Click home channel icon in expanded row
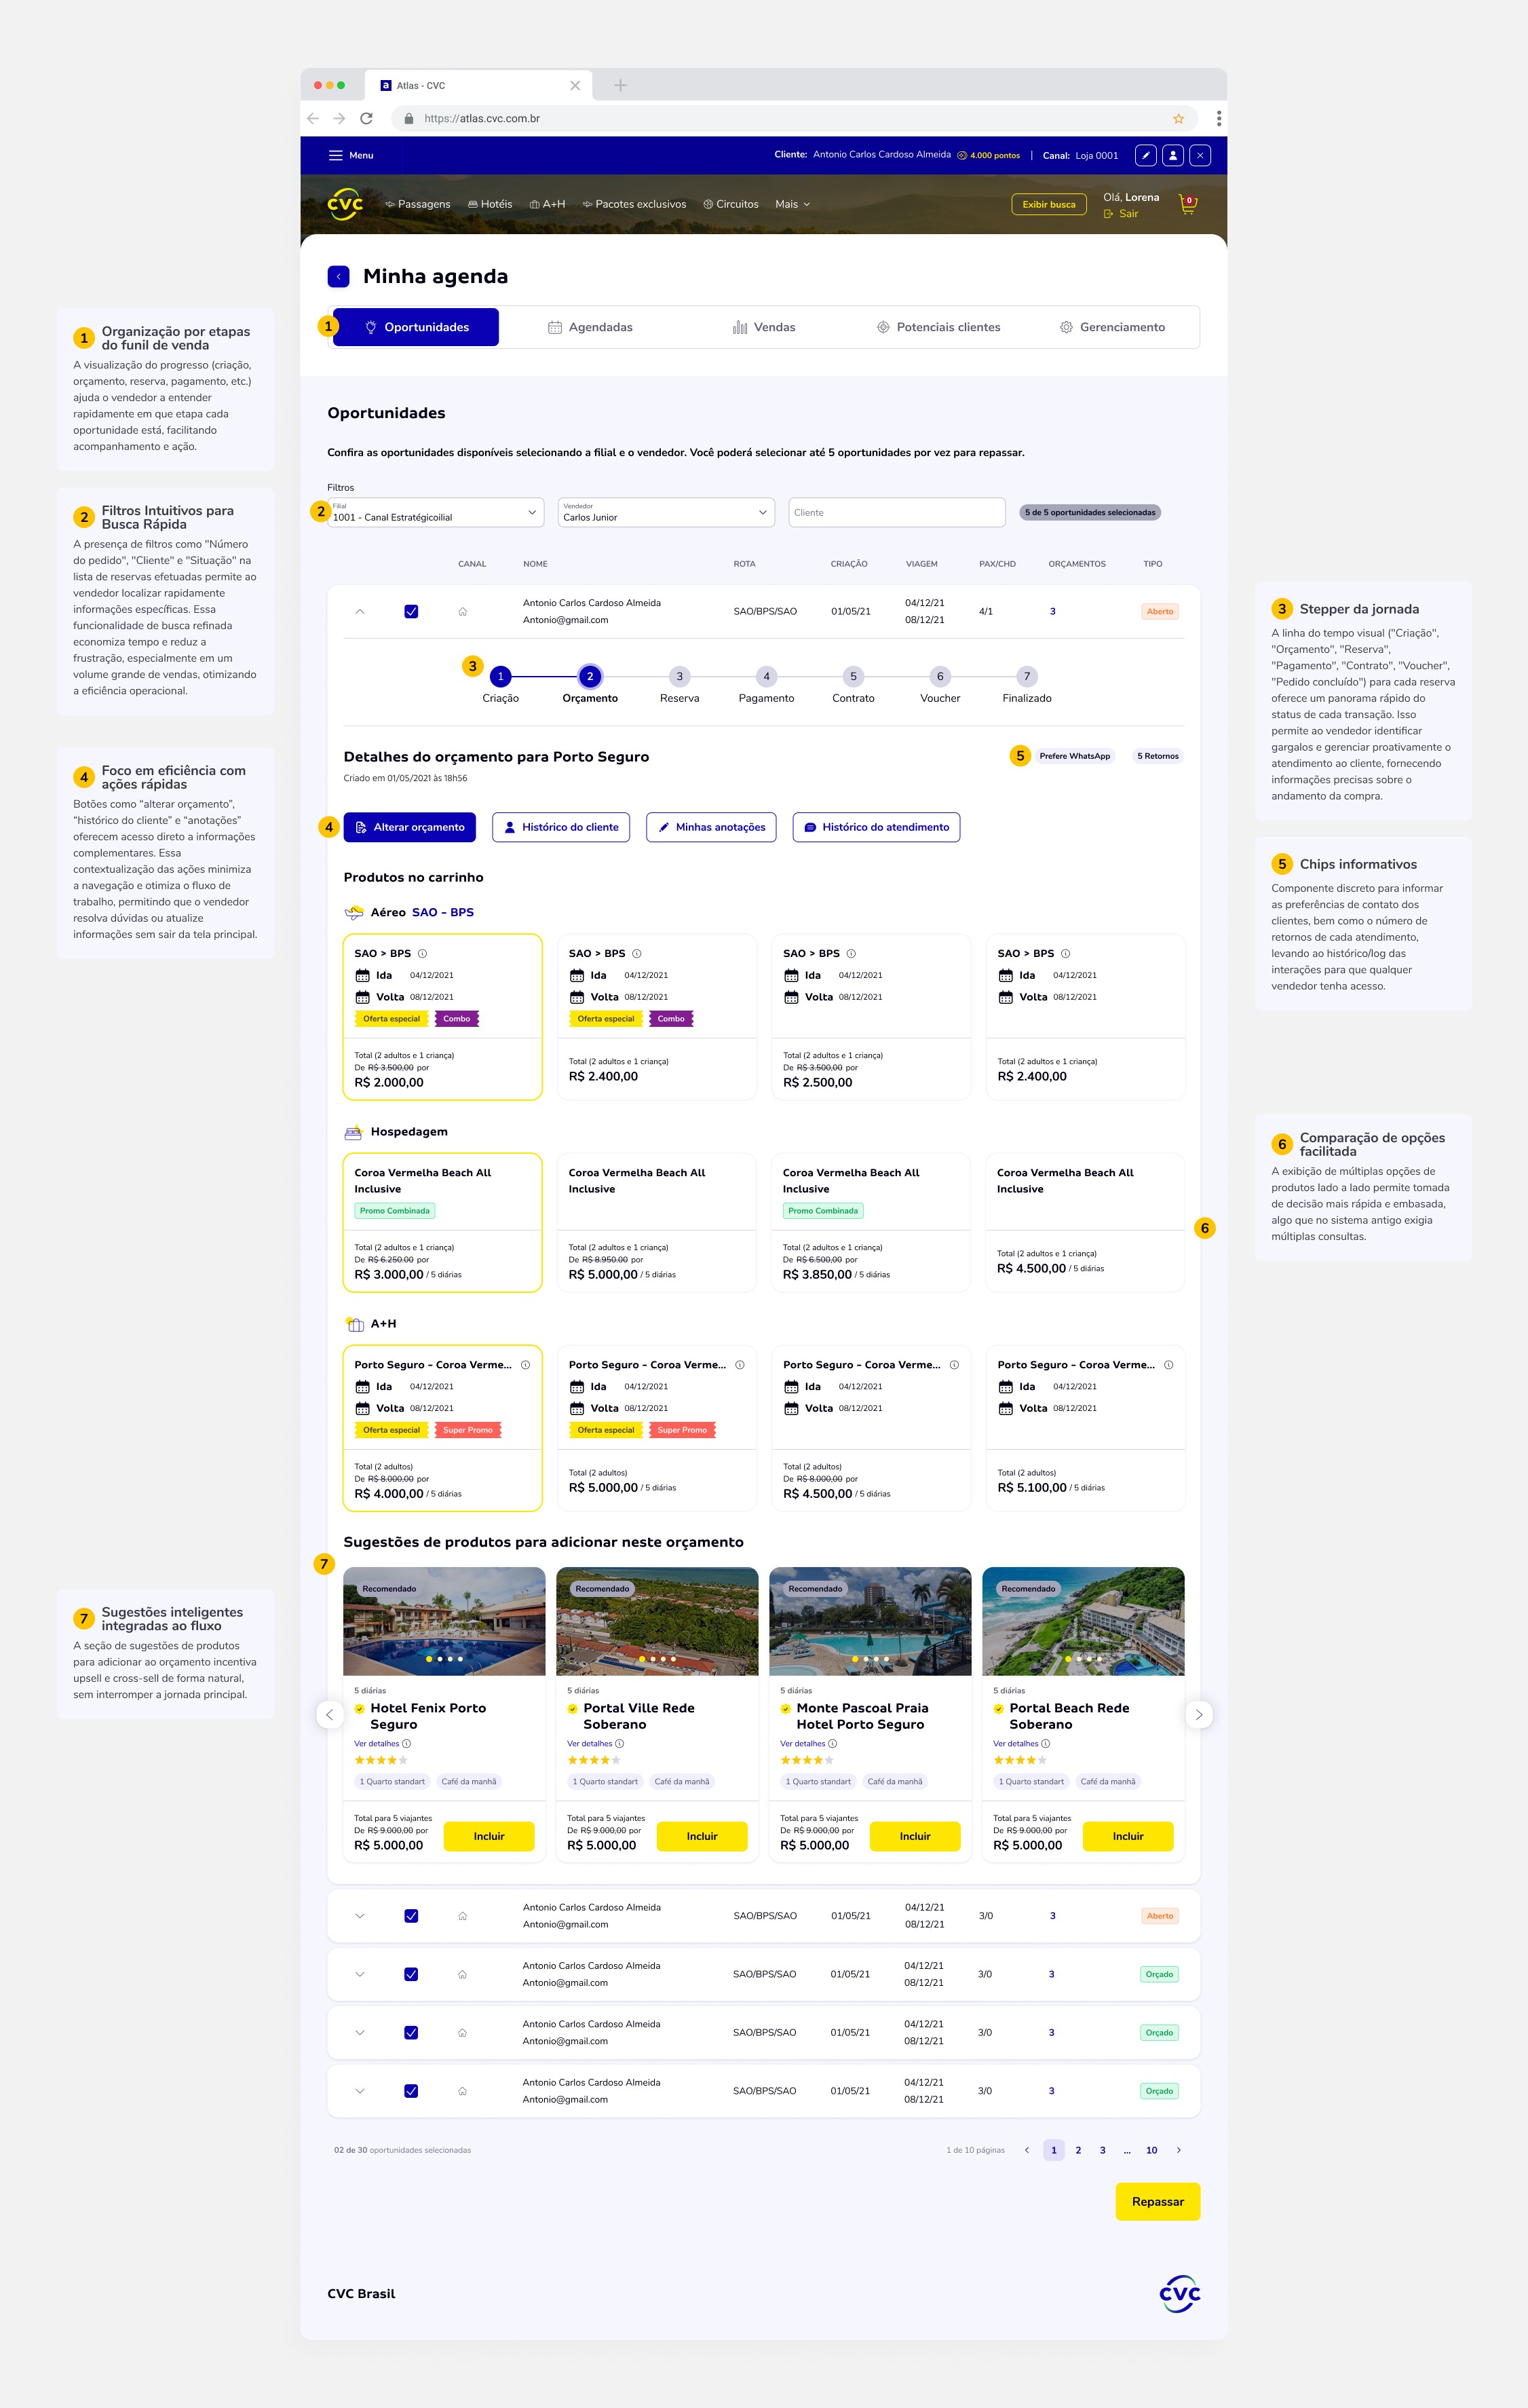 coord(462,611)
